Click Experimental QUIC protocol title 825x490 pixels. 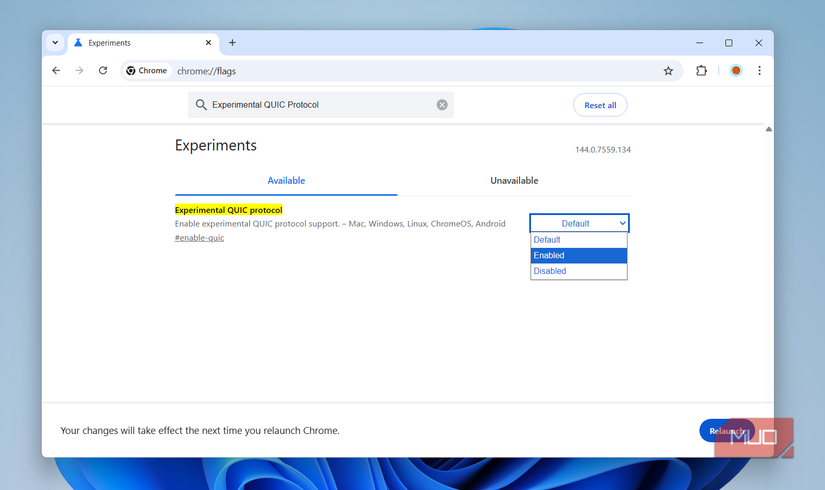[x=228, y=210]
